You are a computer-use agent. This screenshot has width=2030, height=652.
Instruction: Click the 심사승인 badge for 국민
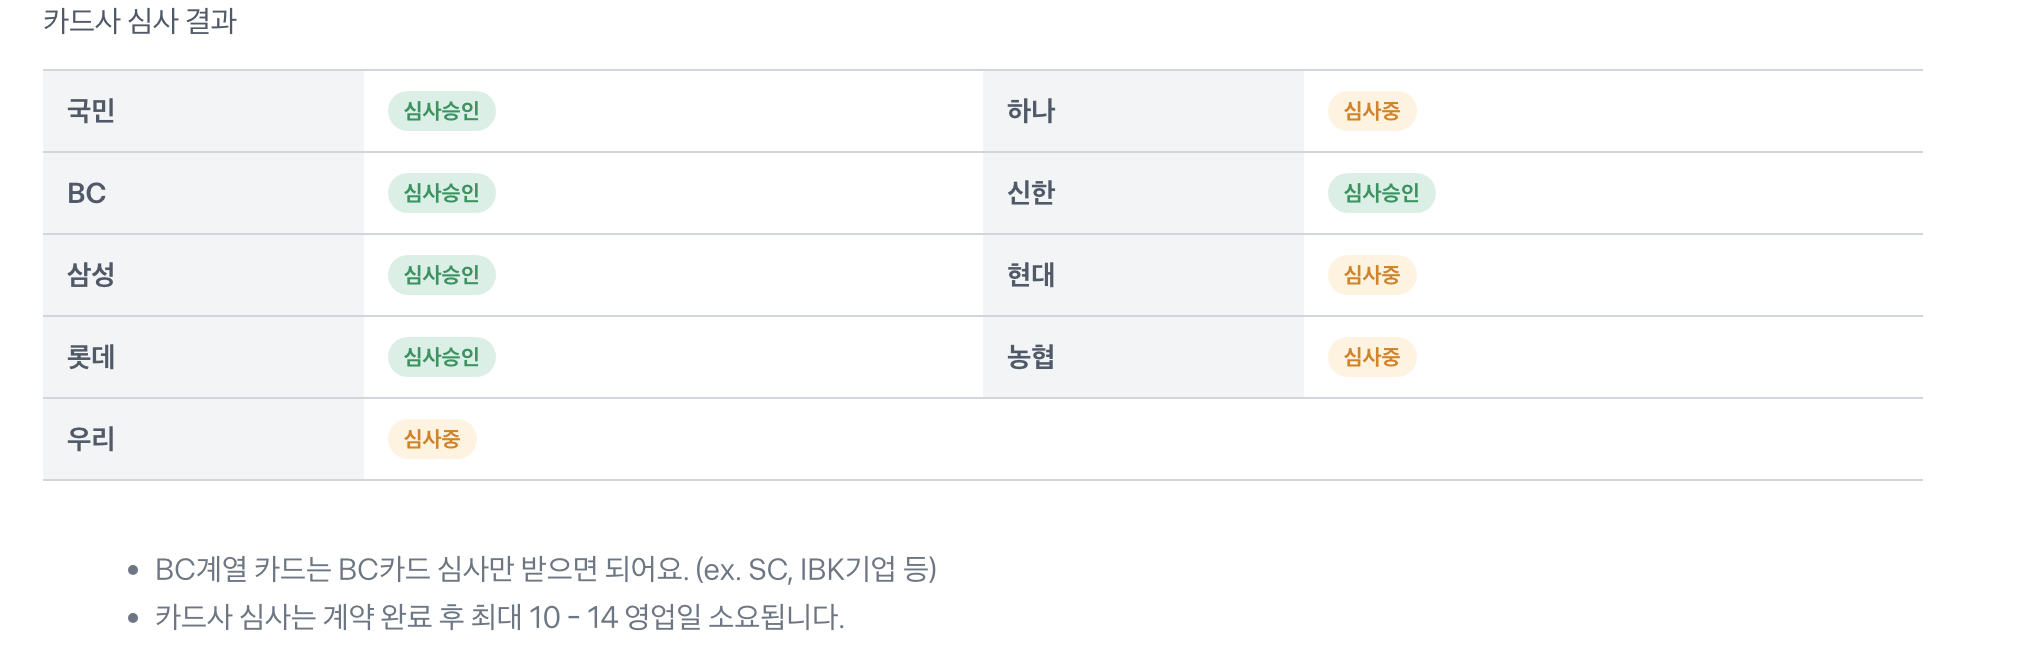441,111
